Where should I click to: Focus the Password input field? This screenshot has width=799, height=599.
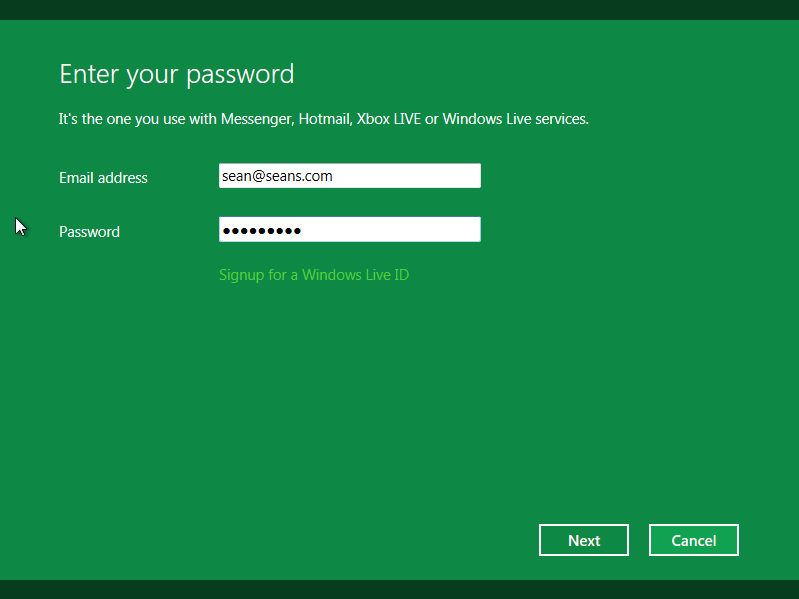coord(349,230)
